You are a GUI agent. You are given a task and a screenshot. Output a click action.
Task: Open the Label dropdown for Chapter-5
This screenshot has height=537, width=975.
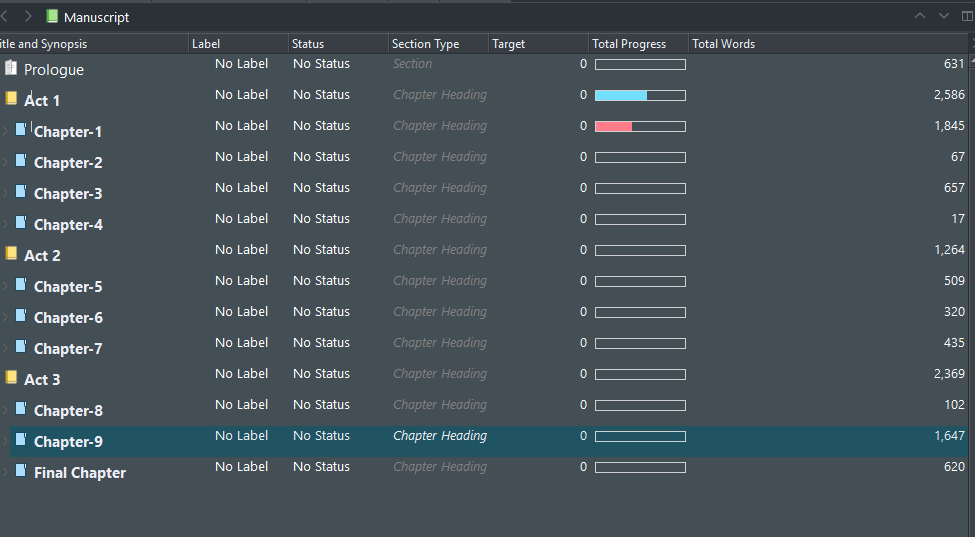pos(241,280)
